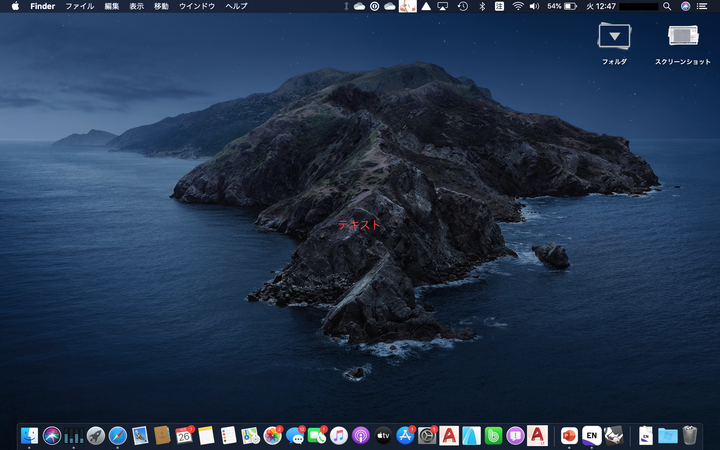Open the ファイル menu
720x450 pixels.
pyautogui.click(x=79, y=6)
